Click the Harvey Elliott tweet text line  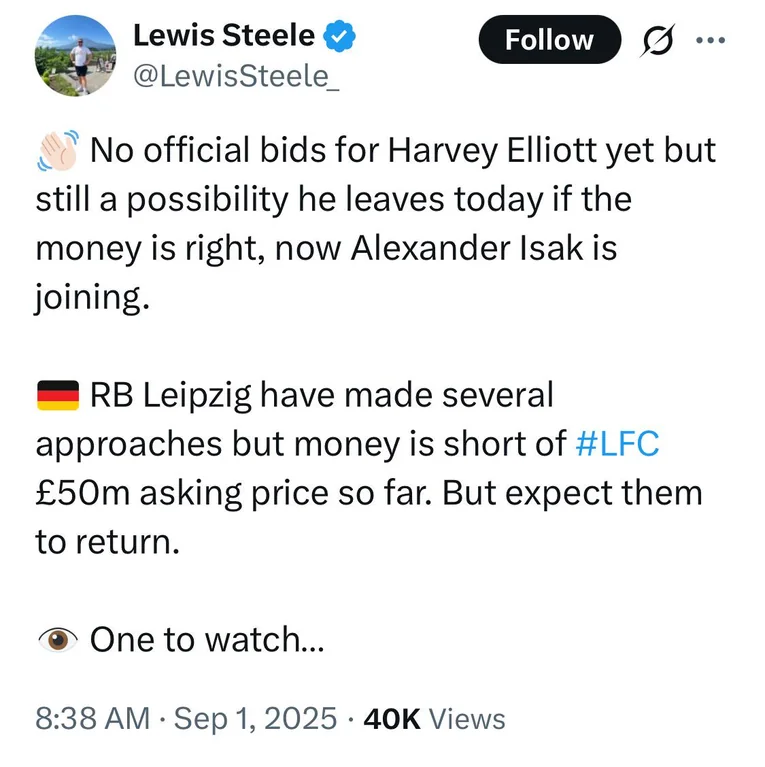click(x=403, y=150)
